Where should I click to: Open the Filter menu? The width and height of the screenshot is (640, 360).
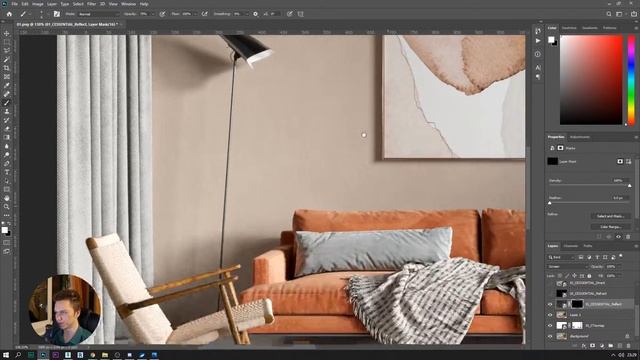[91, 4]
